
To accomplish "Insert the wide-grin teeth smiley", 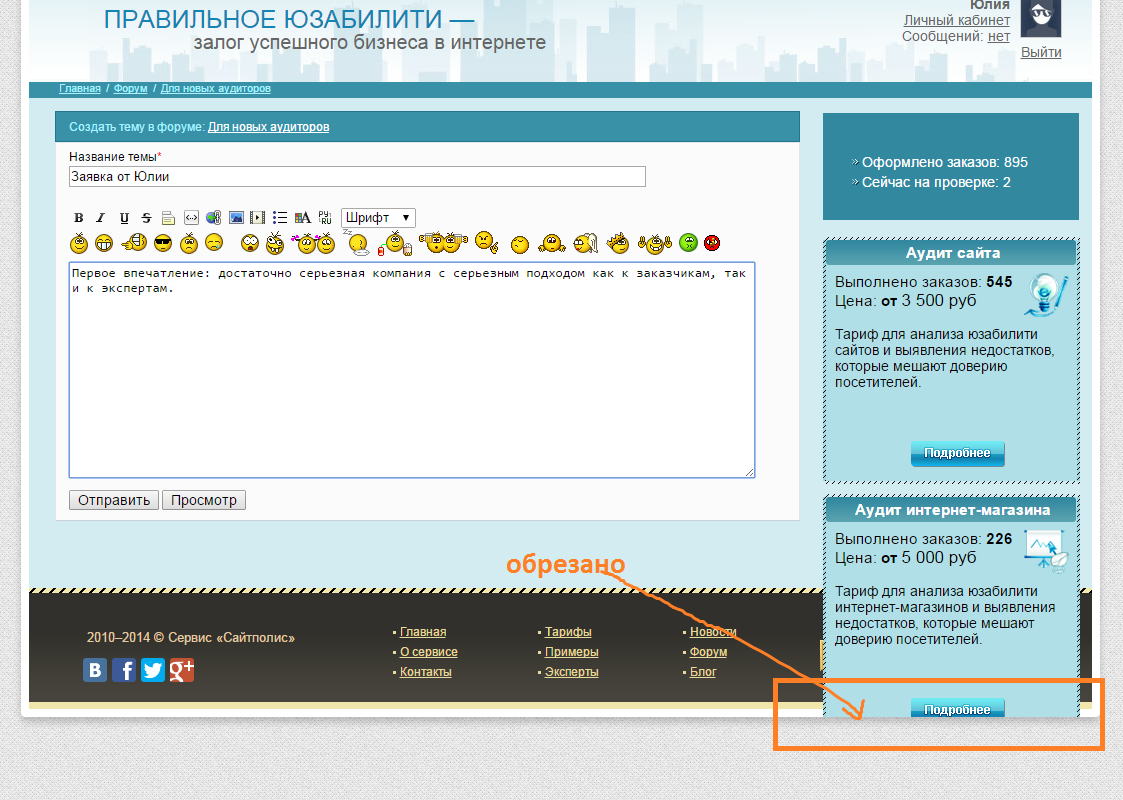I will point(104,244).
